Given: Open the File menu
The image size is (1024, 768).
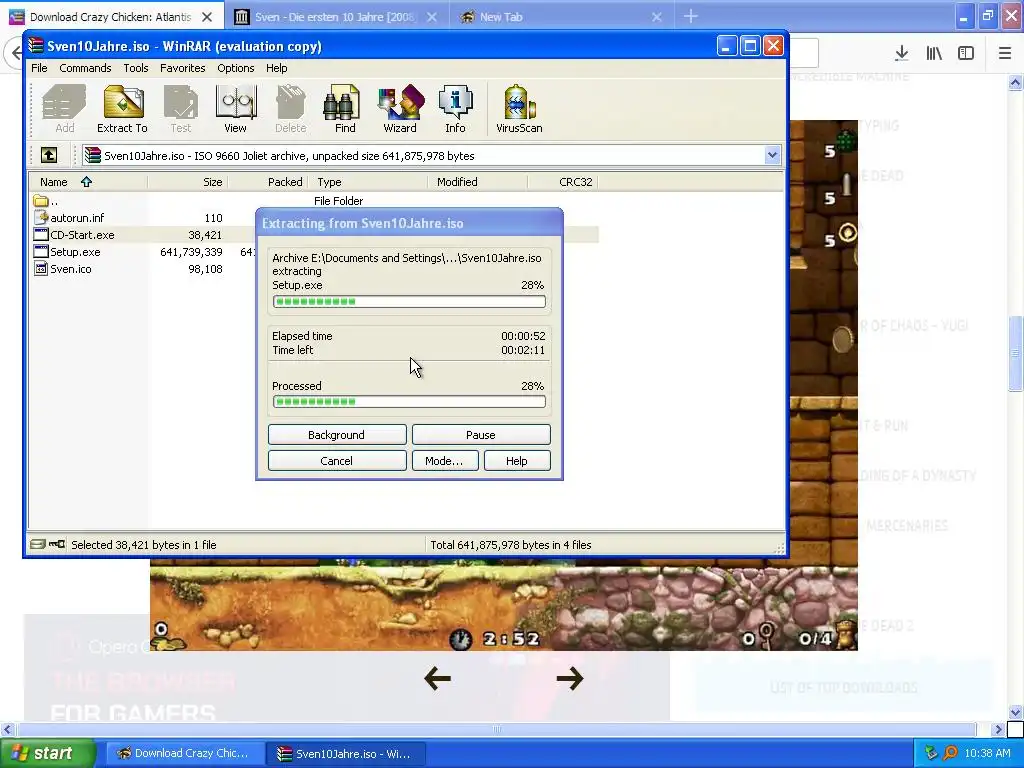Looking at the screenshot, I should click(x=39, y=68).
